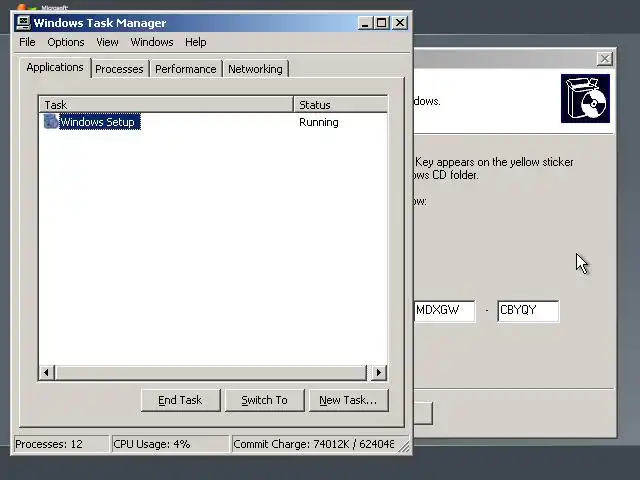Viewport: 640px width, 480px height.
Task: Switch to the Networking tab
Action: click(255, 69)
